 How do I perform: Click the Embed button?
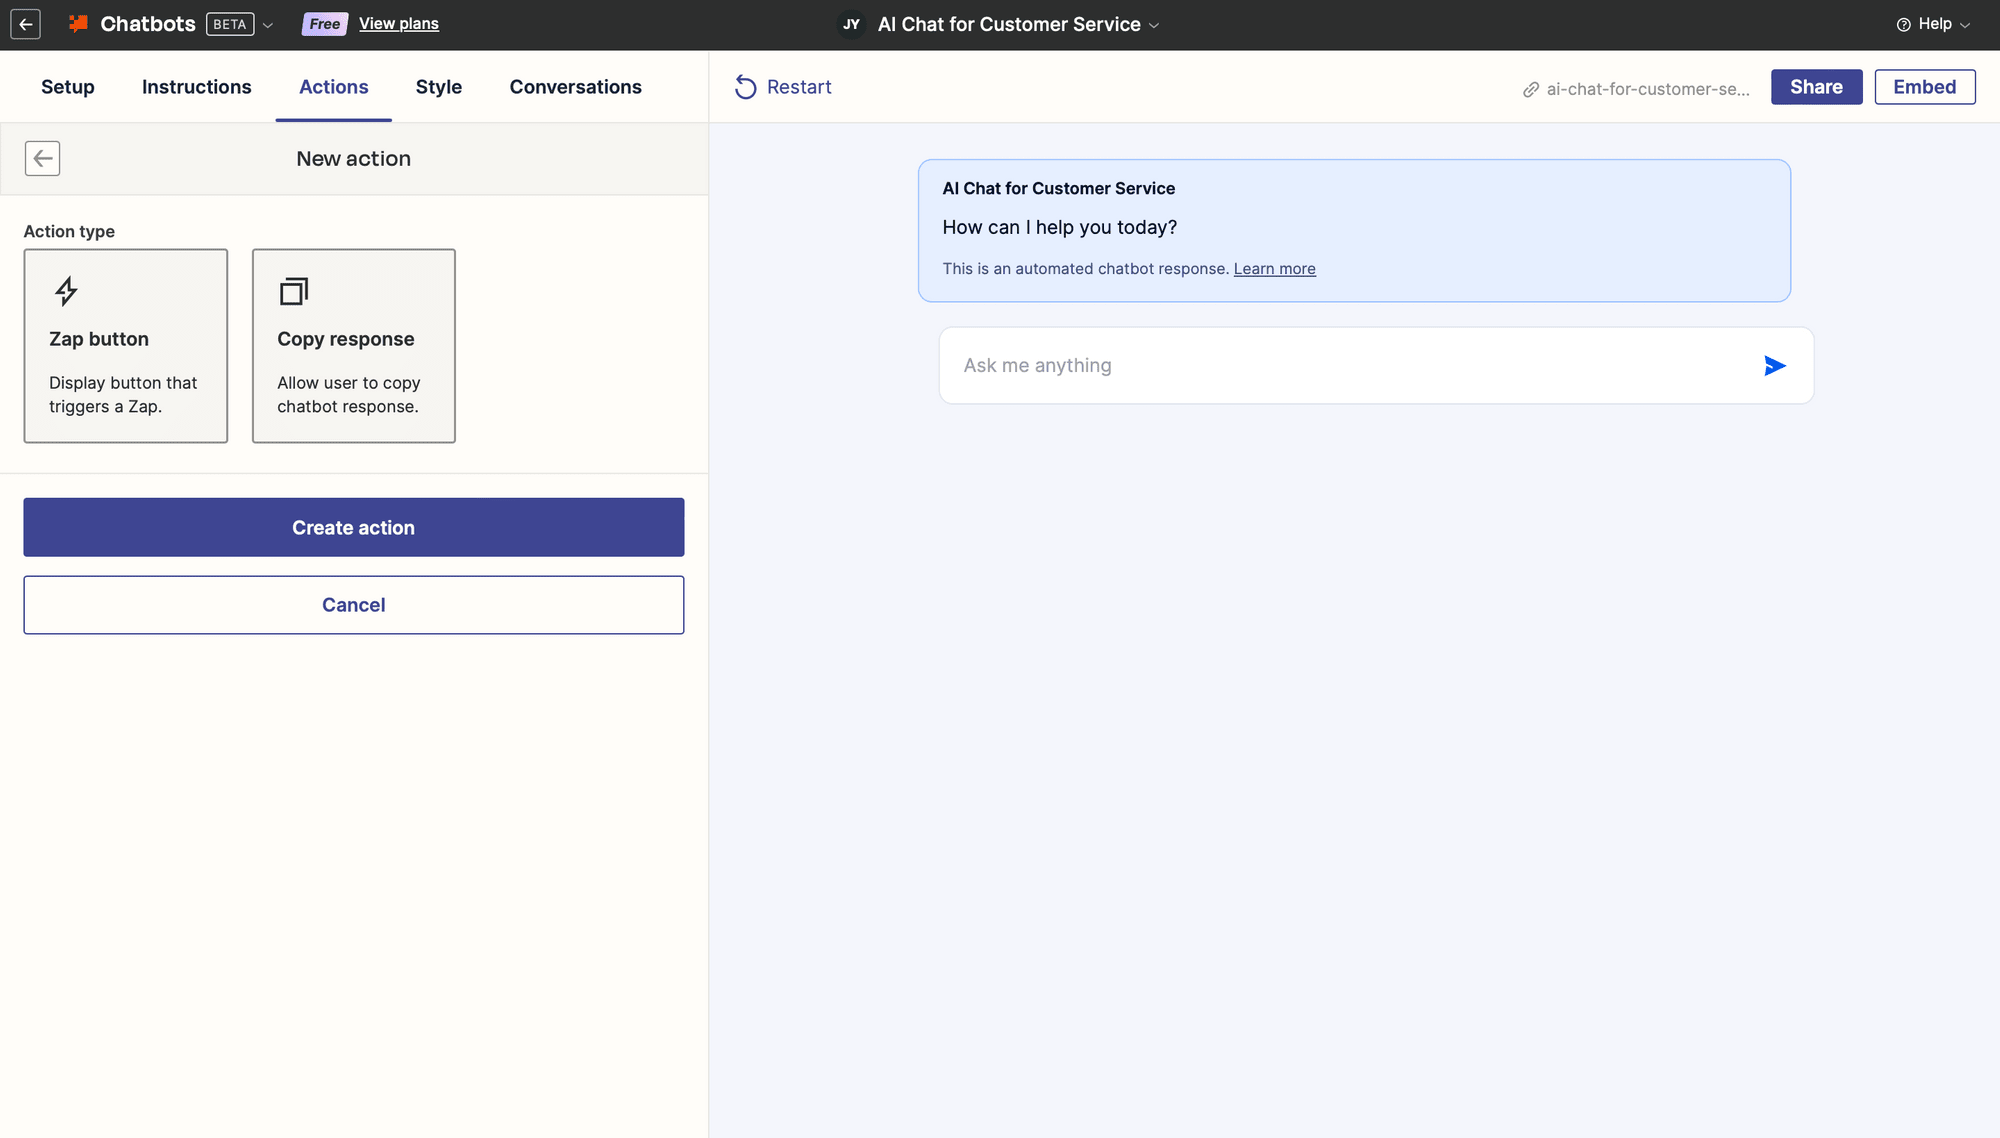click(x=1924, y=87)
